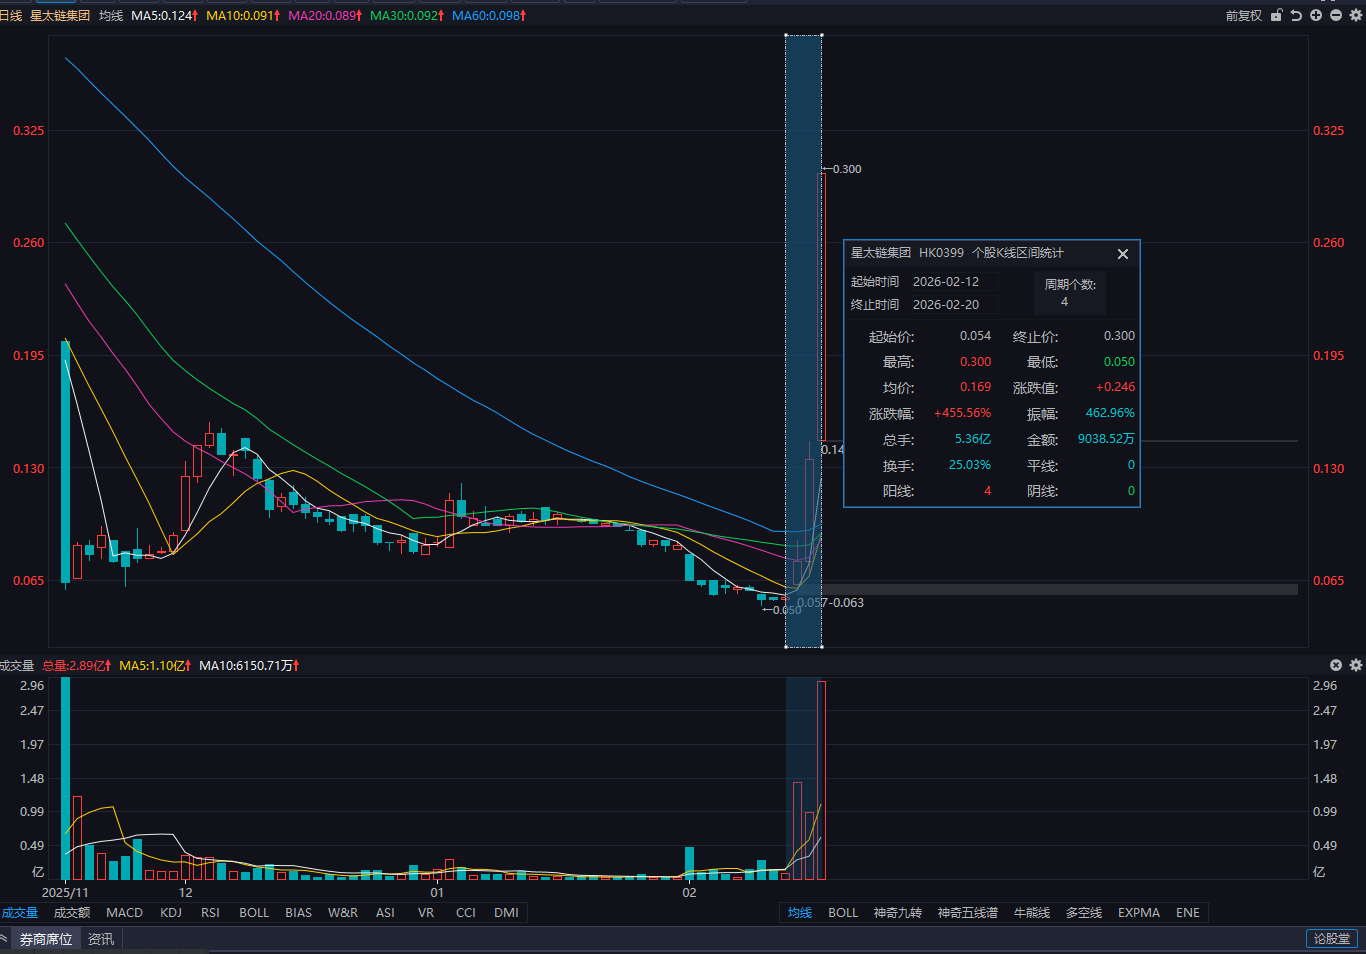Click the 振幅 462.96% value in popup
The image size is (1366, 954).
pos(1110,413)
